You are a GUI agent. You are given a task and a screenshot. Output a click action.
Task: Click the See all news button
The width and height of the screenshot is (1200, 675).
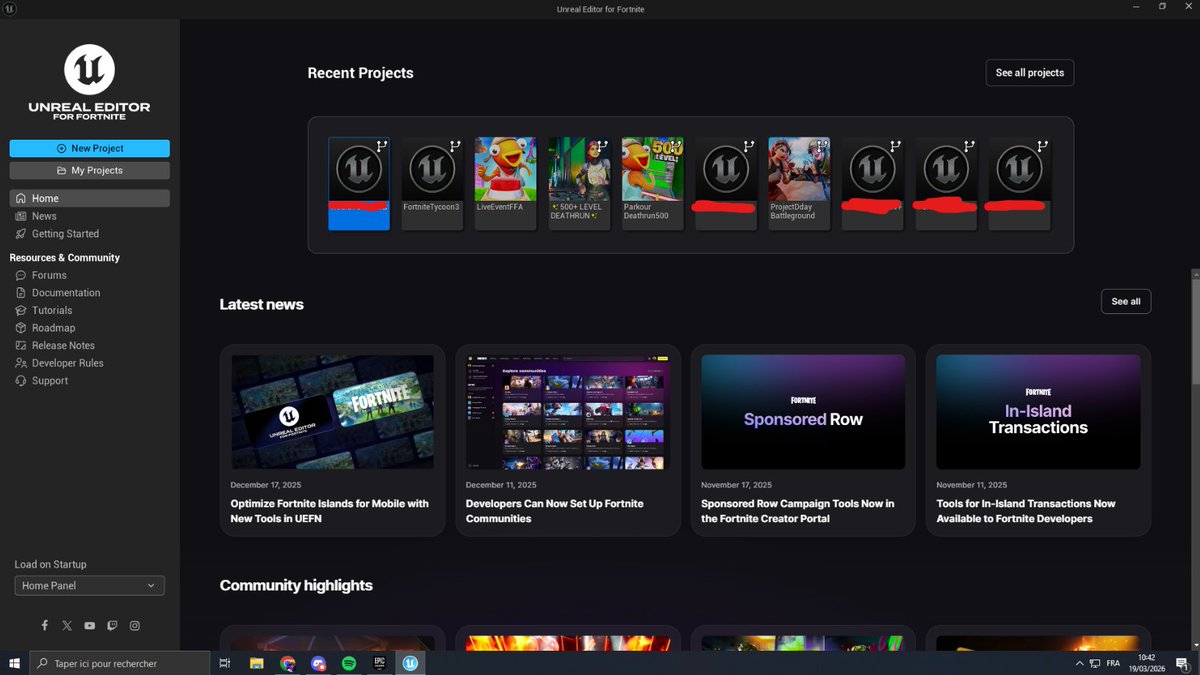tap(1126, 301)
